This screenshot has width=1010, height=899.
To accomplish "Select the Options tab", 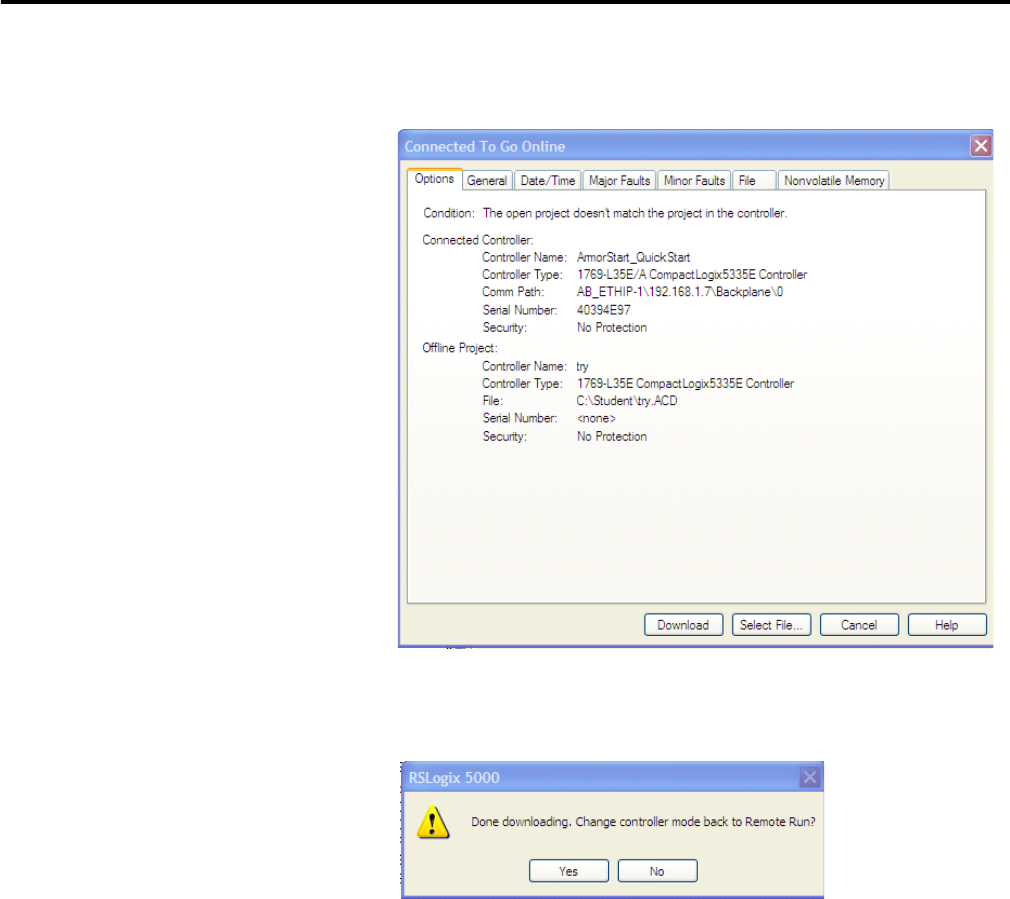I will (434, 179).
